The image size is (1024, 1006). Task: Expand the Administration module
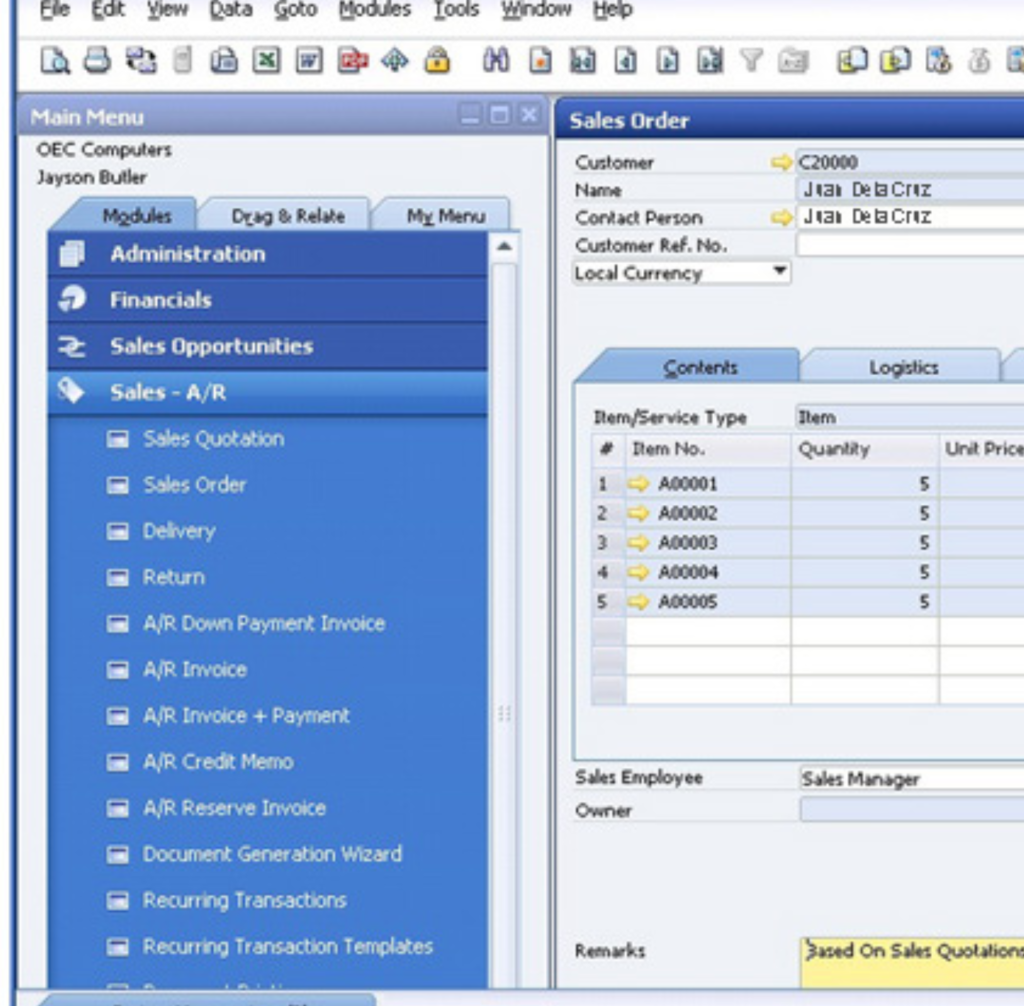(x=268, y=253)
